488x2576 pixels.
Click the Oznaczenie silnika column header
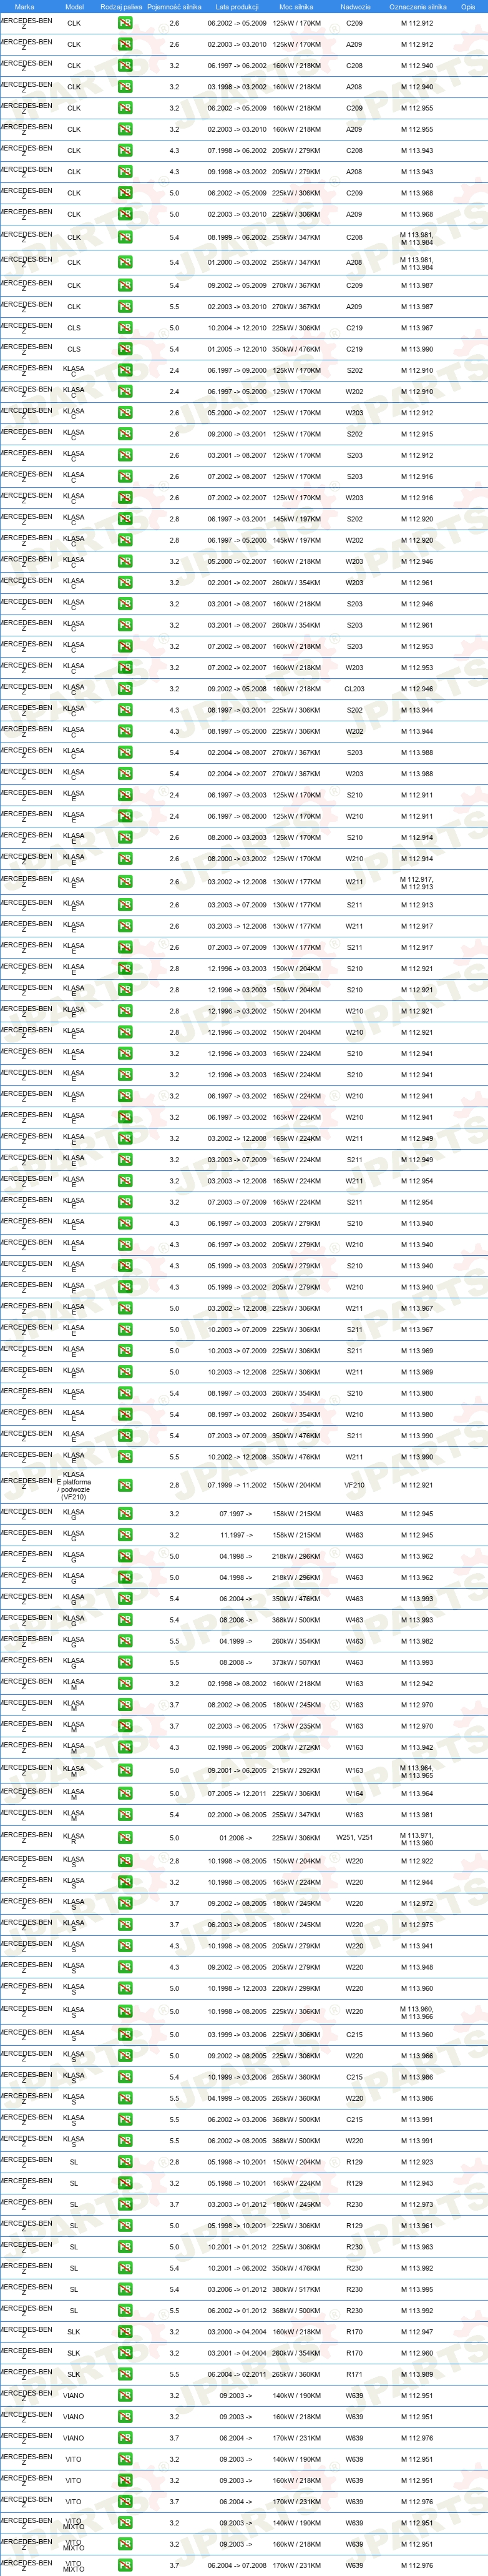pyautogui.click(x=417, y=7)
